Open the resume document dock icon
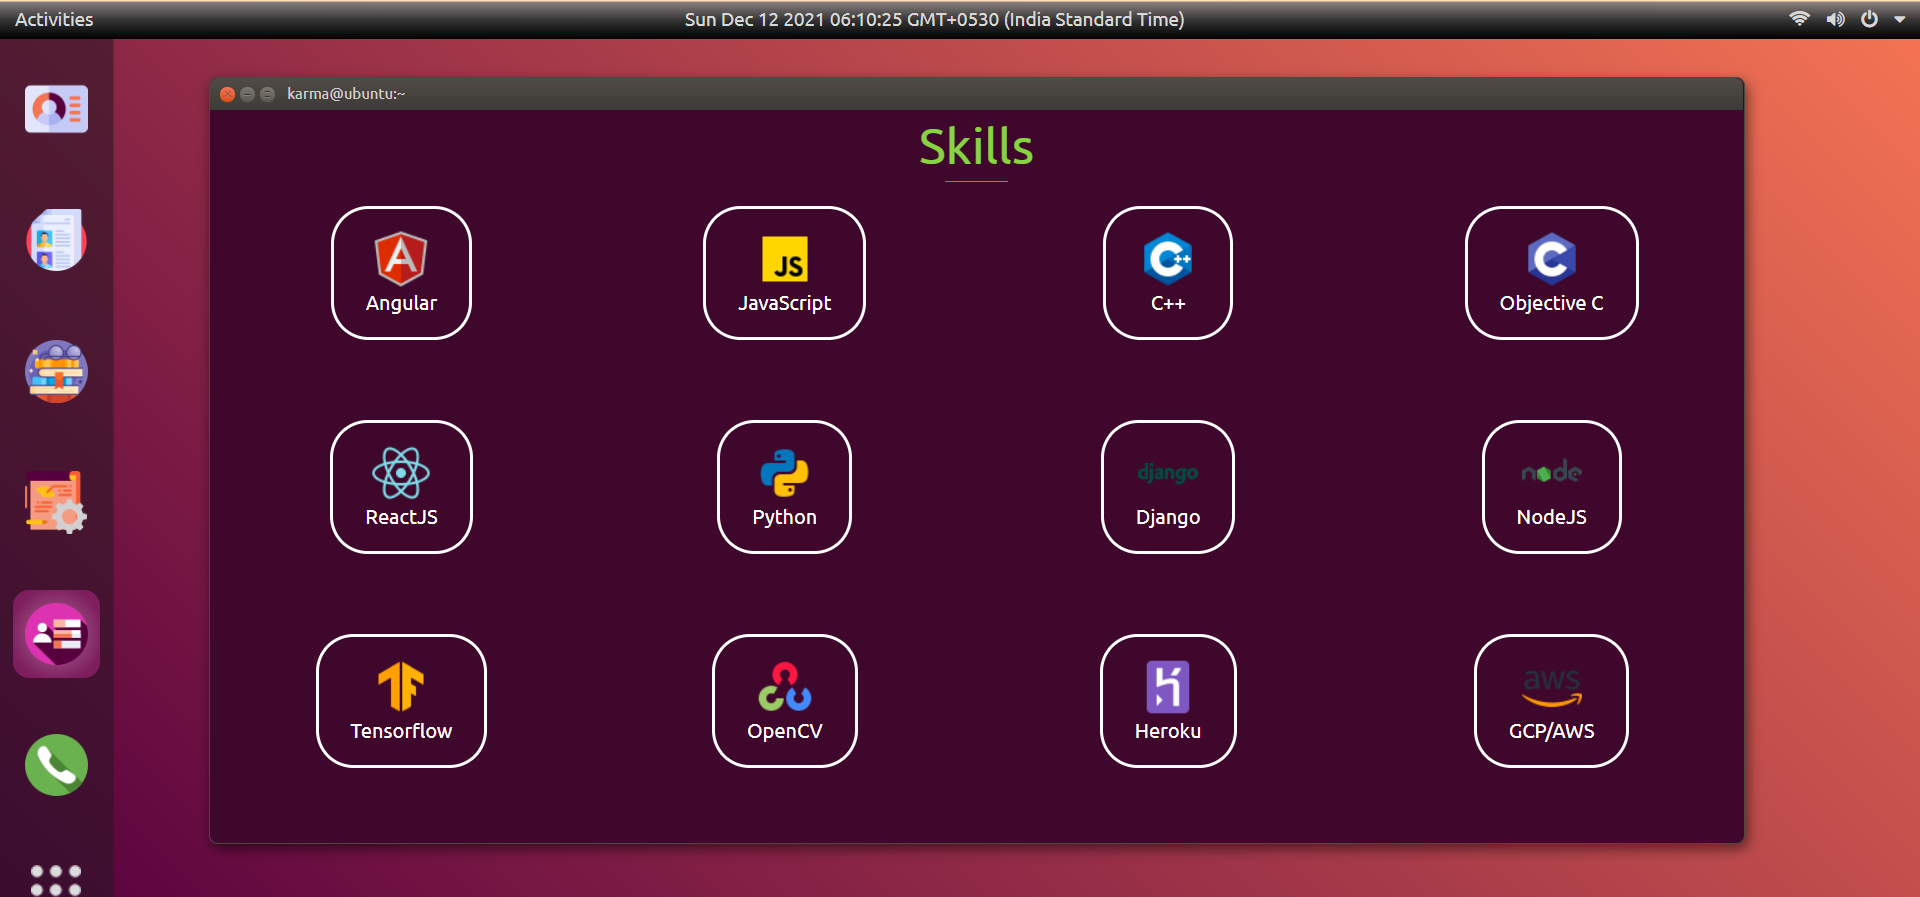Image resolution: width=1920 pixels, height=897 pixels. click(x=56, y=240)
